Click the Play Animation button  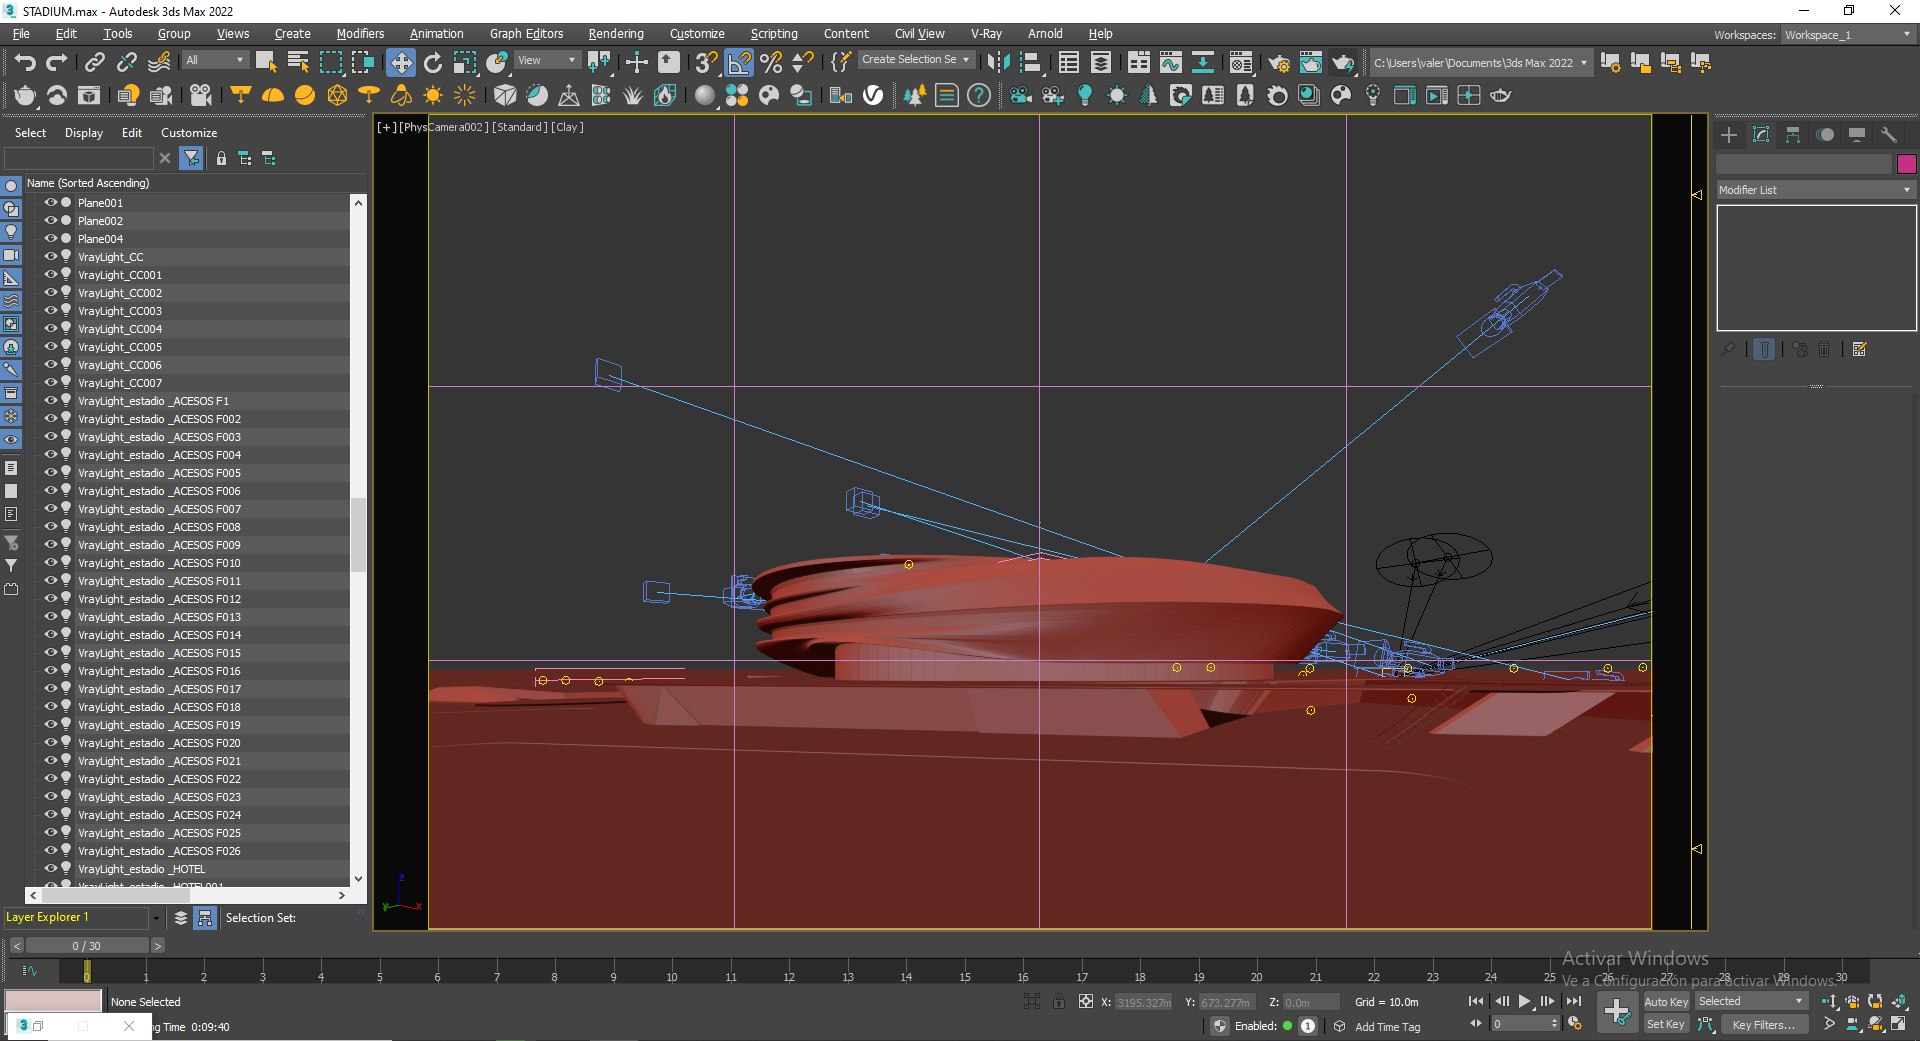[1524, 1001]
